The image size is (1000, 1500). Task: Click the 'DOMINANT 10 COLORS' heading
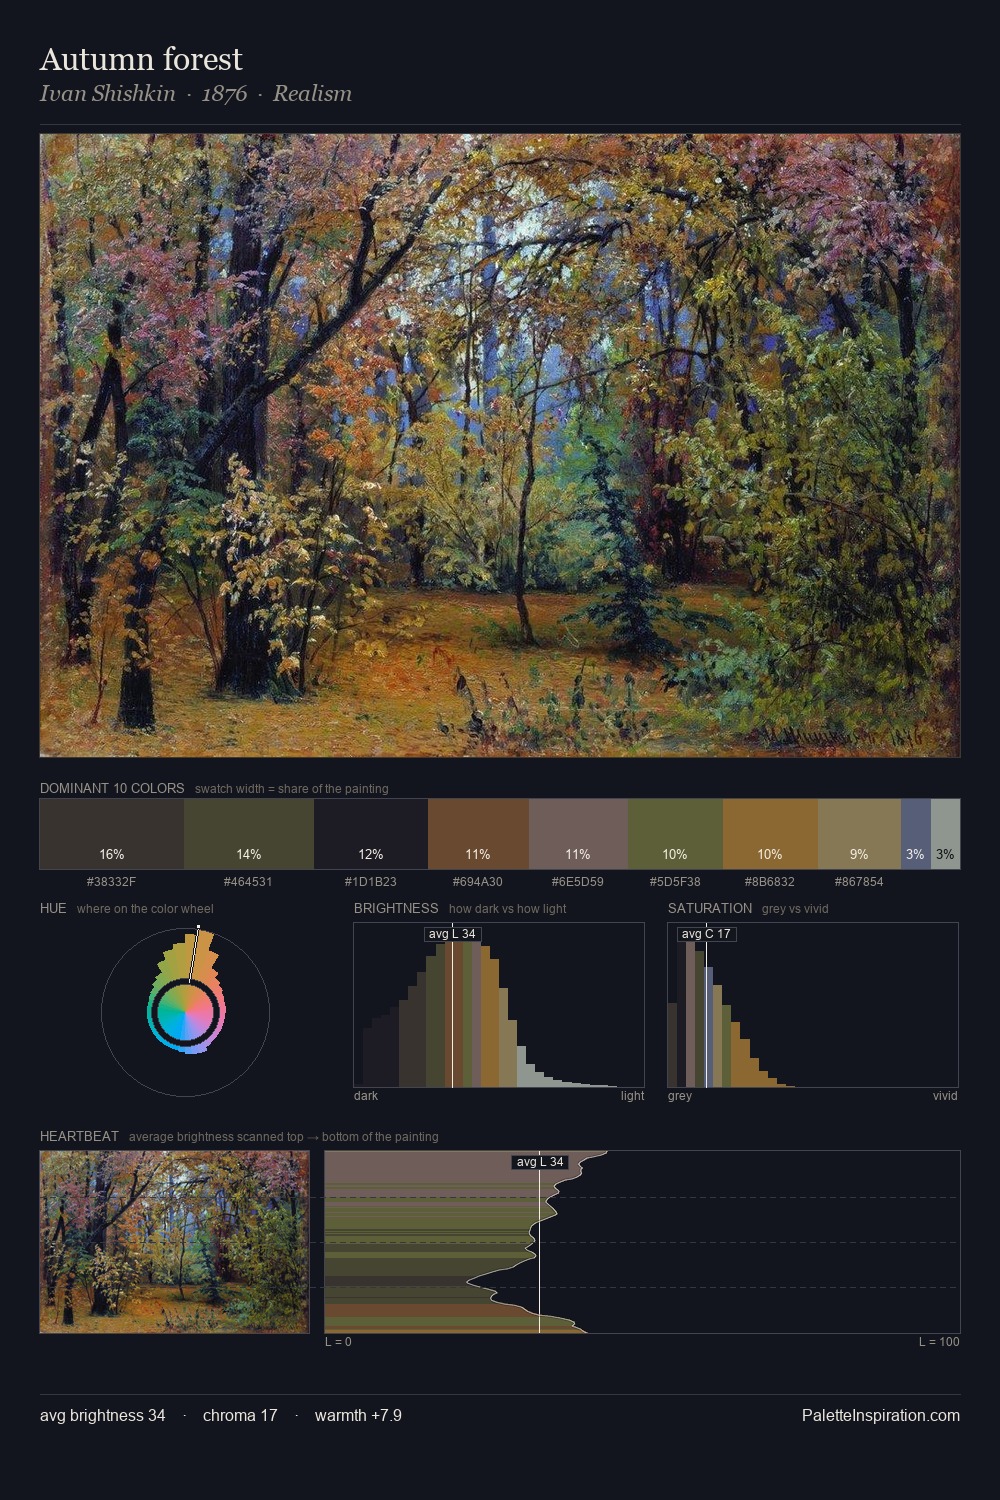pos(112,788)
